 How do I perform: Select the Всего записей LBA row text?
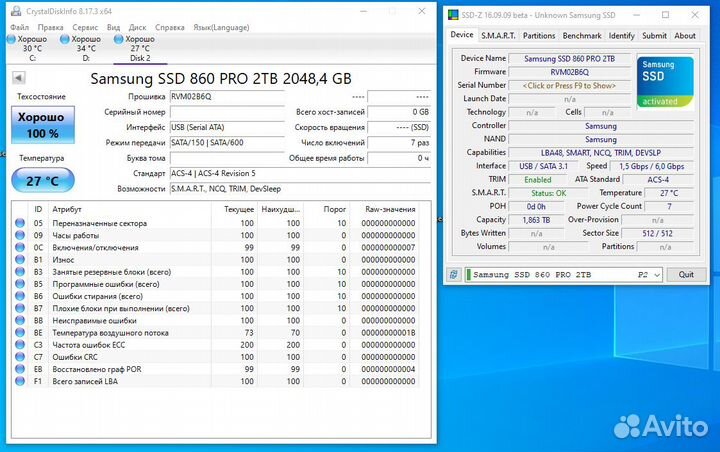click(x=85, y=381)
